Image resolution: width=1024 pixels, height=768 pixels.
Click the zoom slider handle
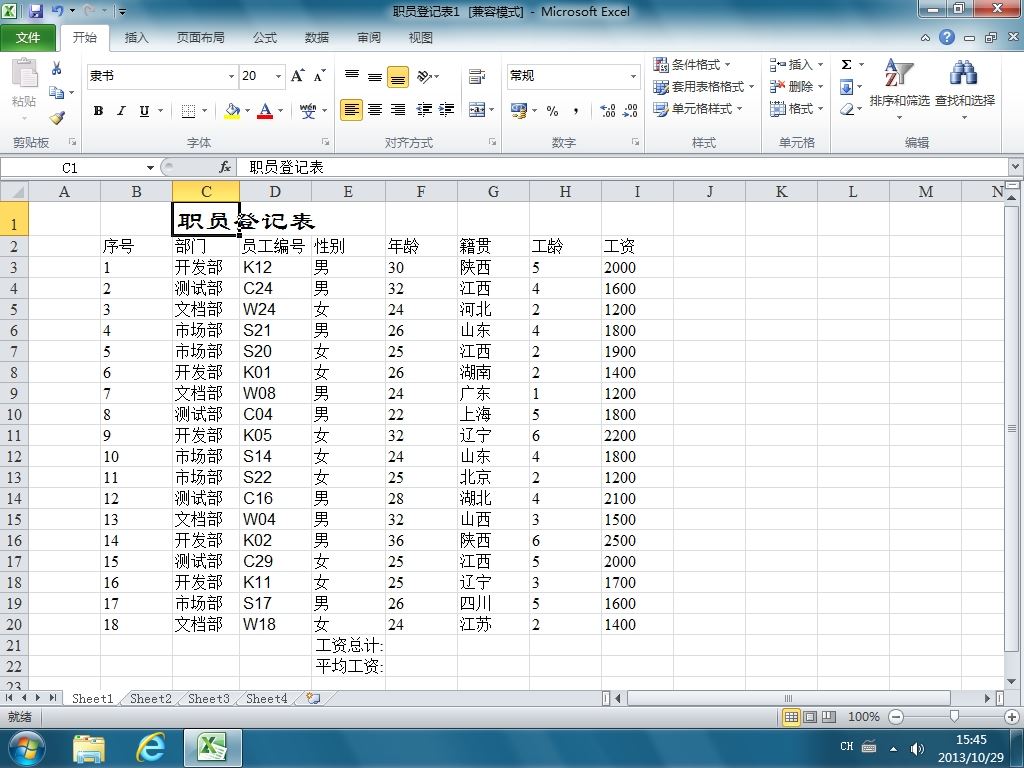tap(954, 717)
